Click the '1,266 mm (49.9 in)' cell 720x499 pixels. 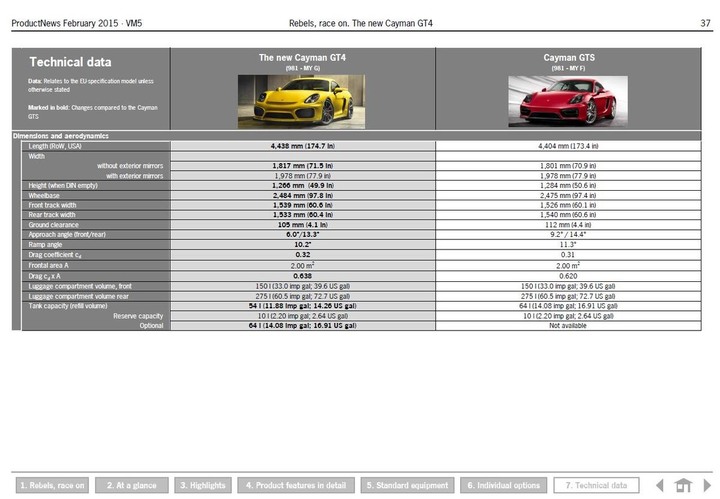click(303, 185)
